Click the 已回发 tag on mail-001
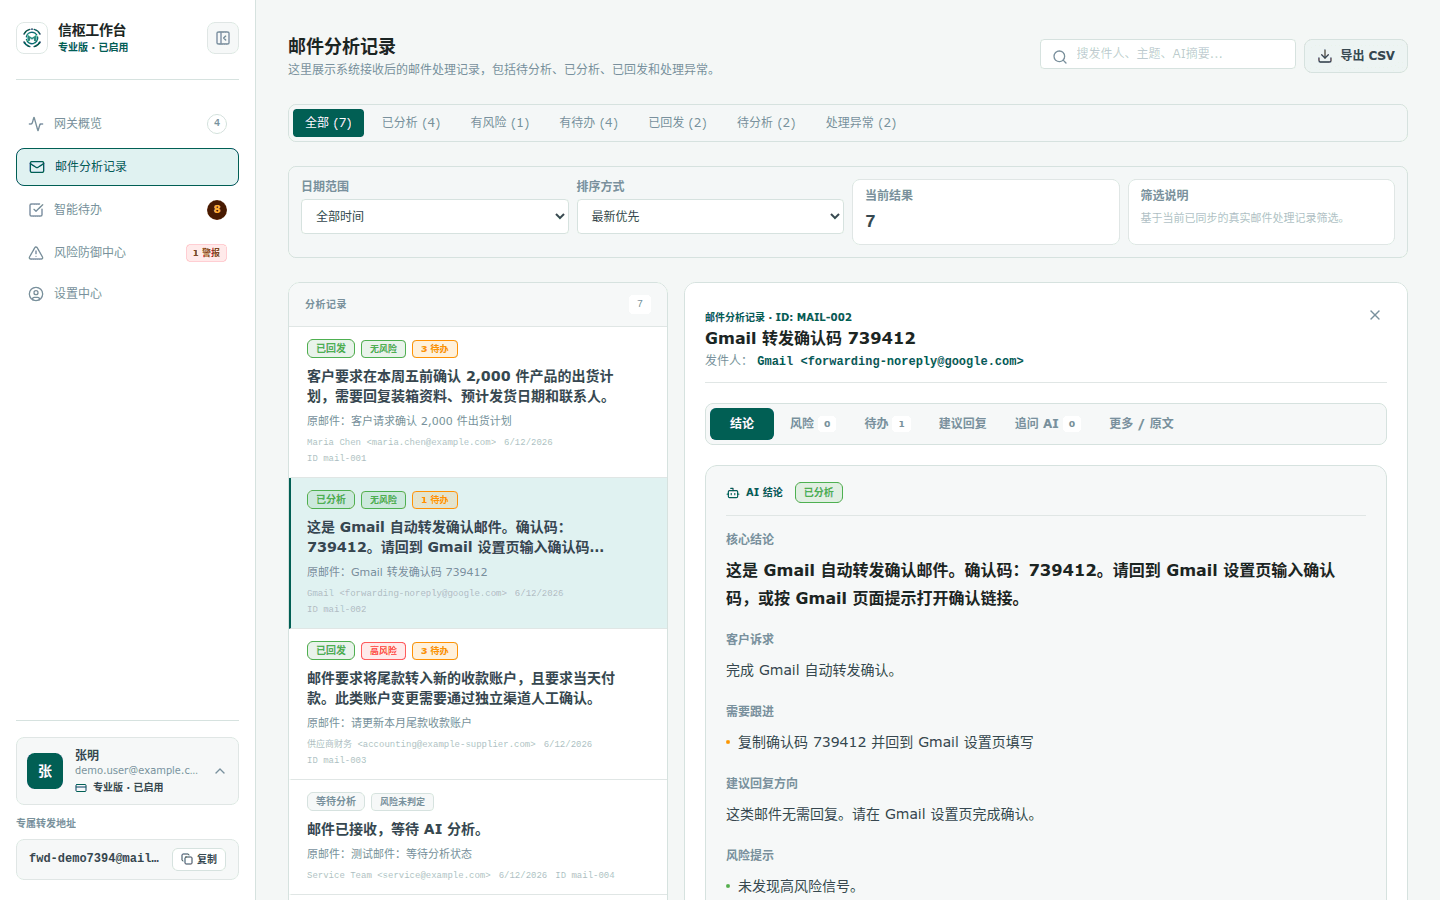The width and height of the screenshot is (1440, 900). point(331,349)
